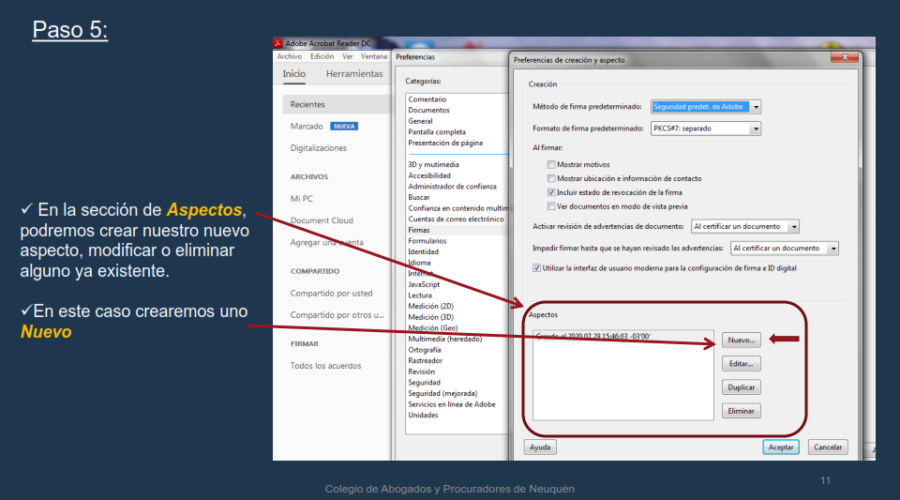Select the Presentación de página category
900x500 pixels.
(x=445, y=143)
